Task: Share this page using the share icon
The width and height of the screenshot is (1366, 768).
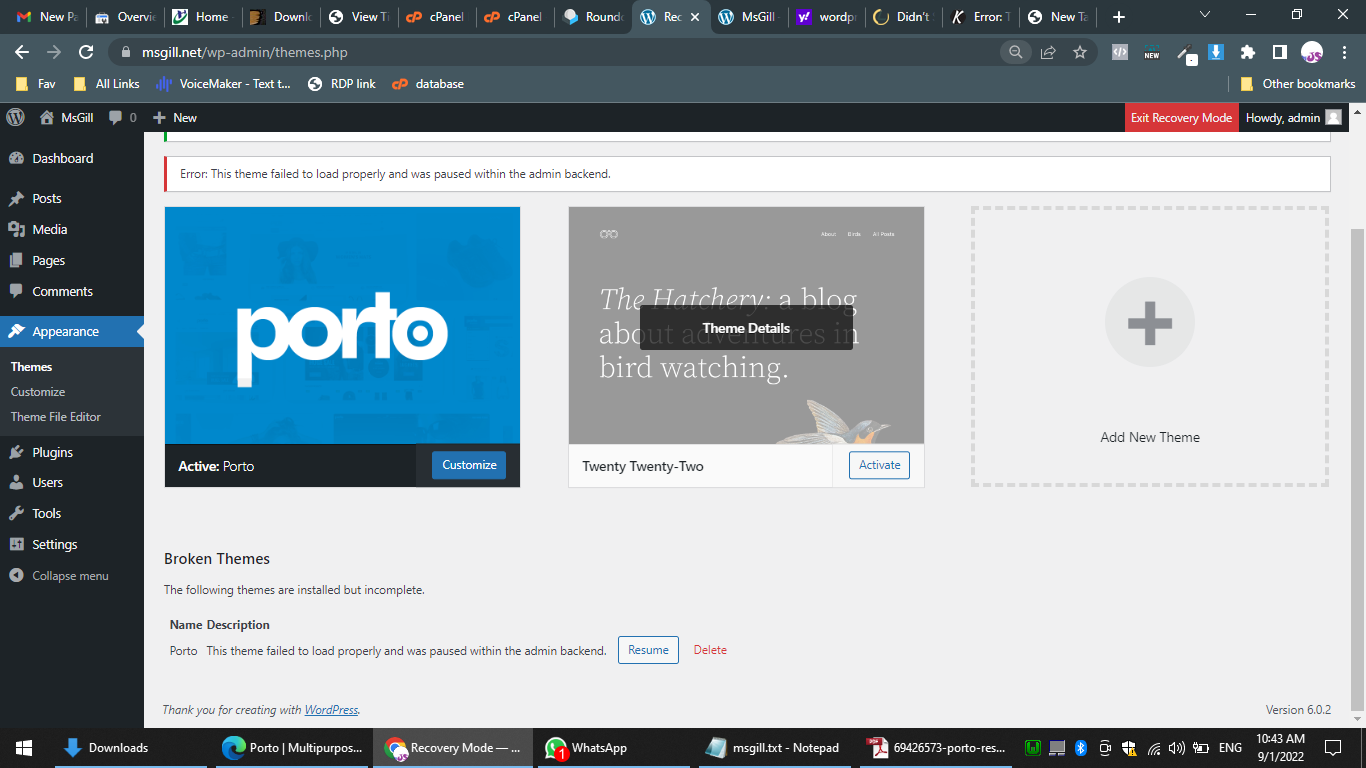Action: click(1048, 52)
